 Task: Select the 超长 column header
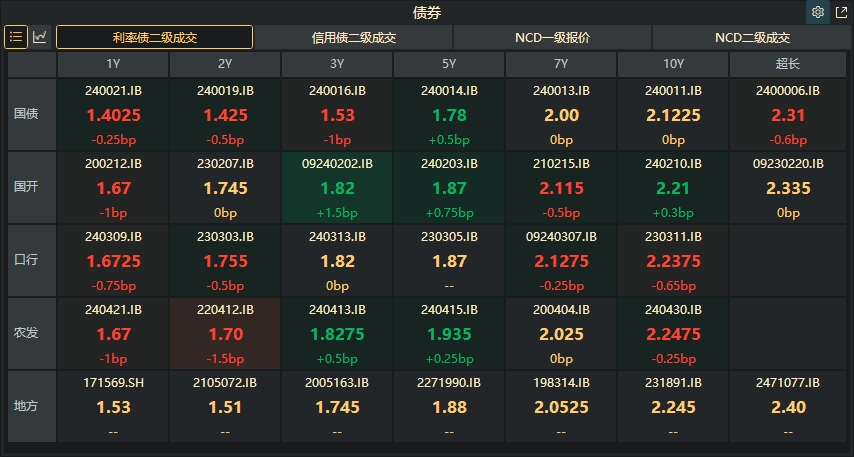pyautogui.click(x=787, y=64)
